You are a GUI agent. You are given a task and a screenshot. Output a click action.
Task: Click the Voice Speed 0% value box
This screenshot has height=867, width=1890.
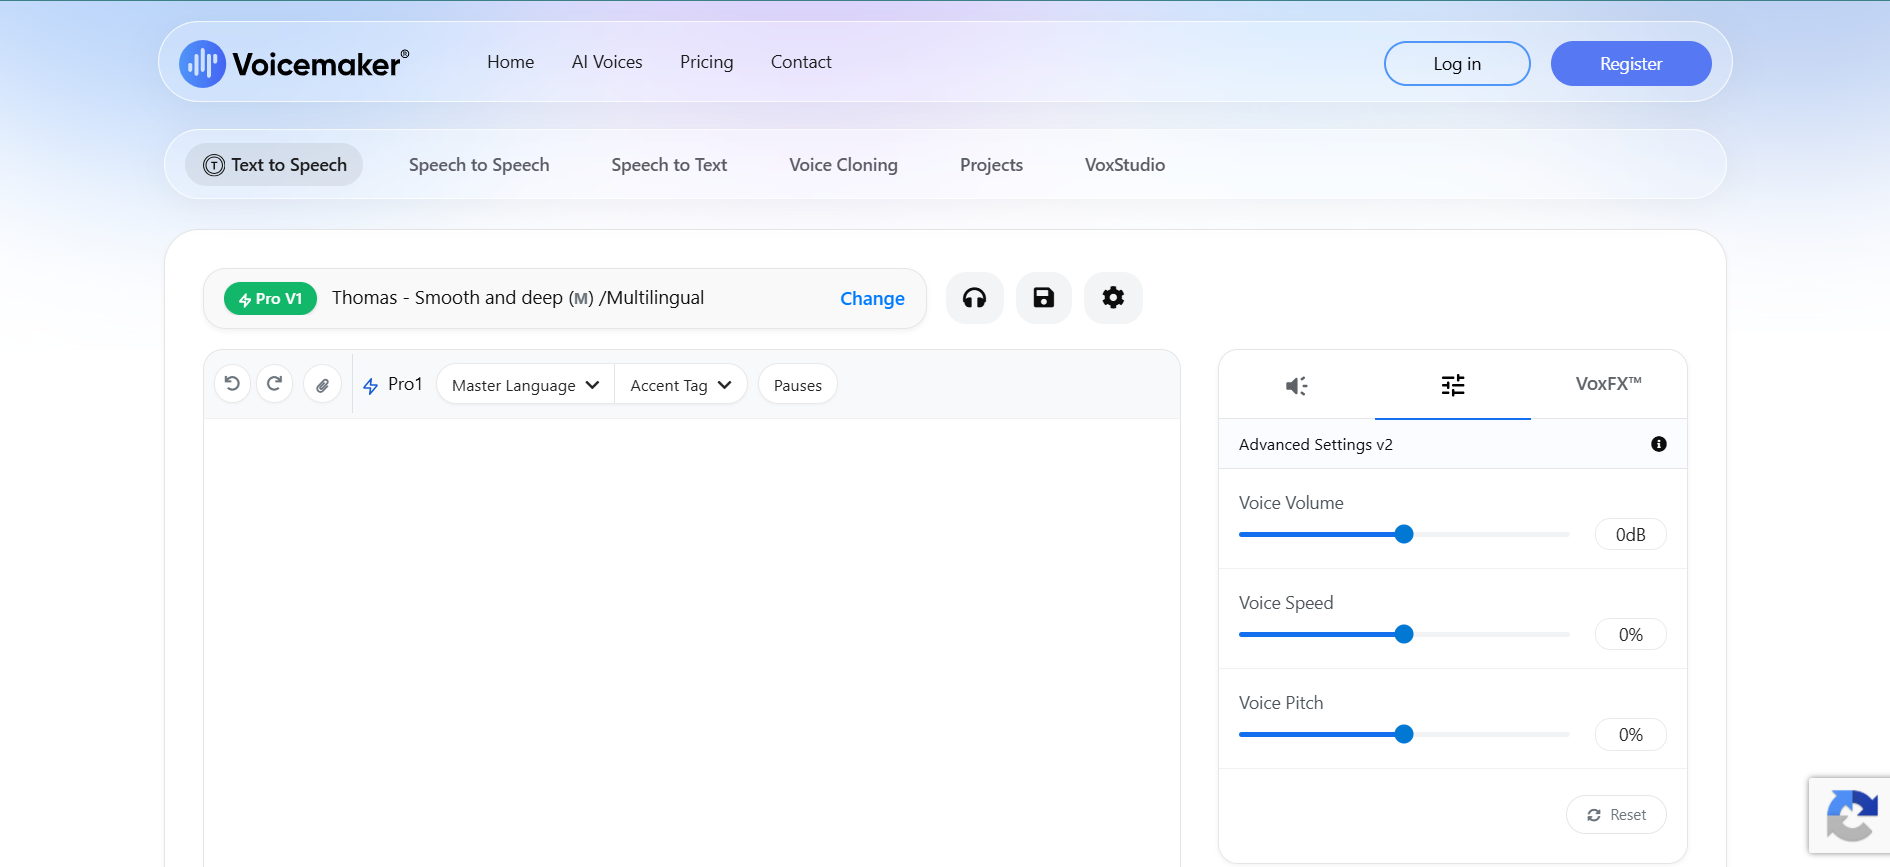pyautogui.click(x=1631, y=635)
